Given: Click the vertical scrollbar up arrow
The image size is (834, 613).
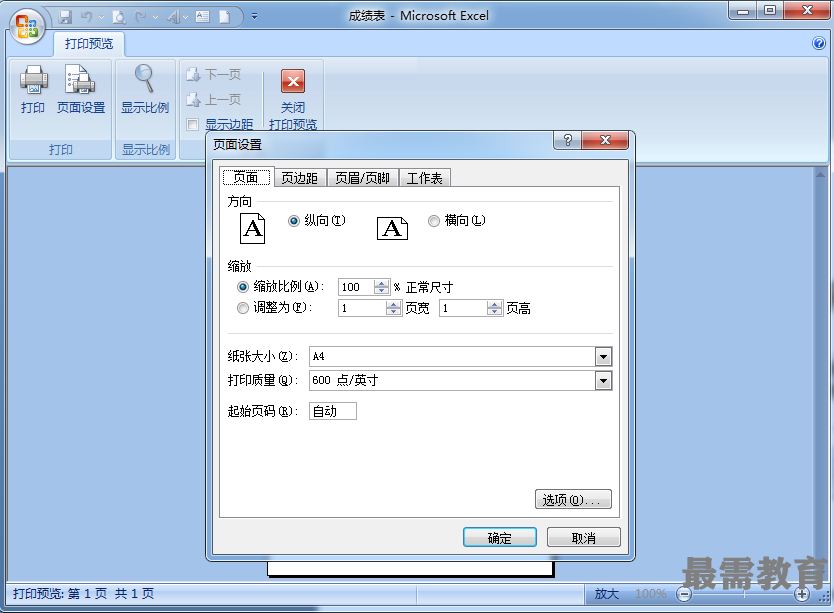Looking at the screenshot, I should [x=821, y=175].
